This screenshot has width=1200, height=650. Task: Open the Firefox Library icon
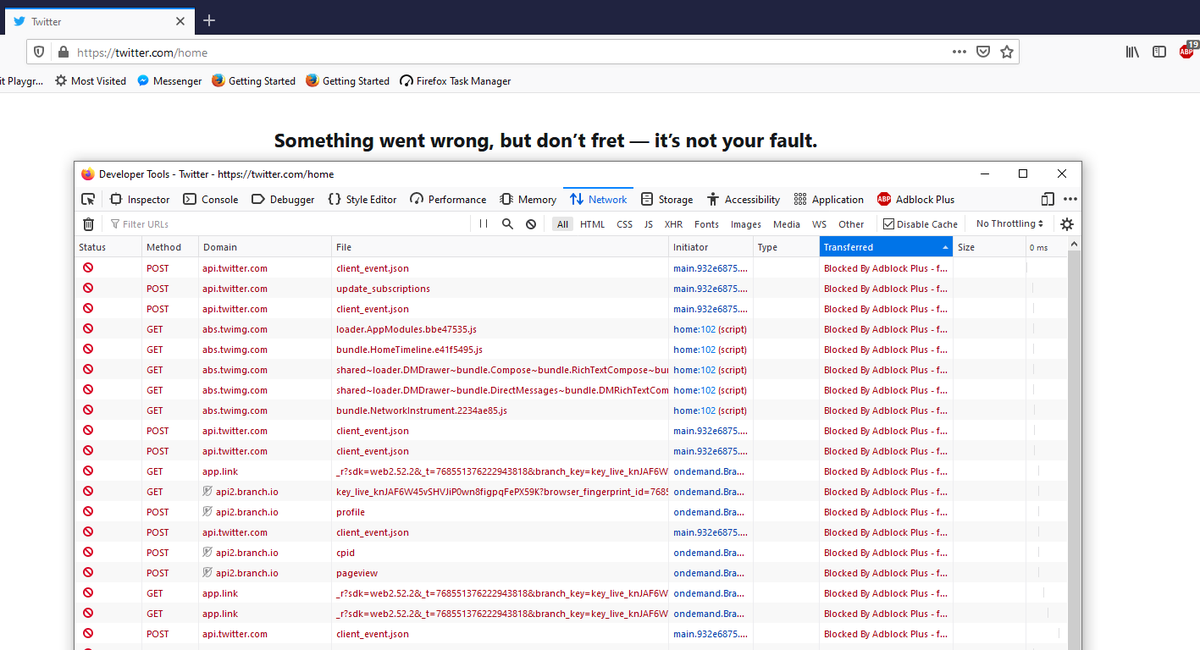tap(1131, 51)
